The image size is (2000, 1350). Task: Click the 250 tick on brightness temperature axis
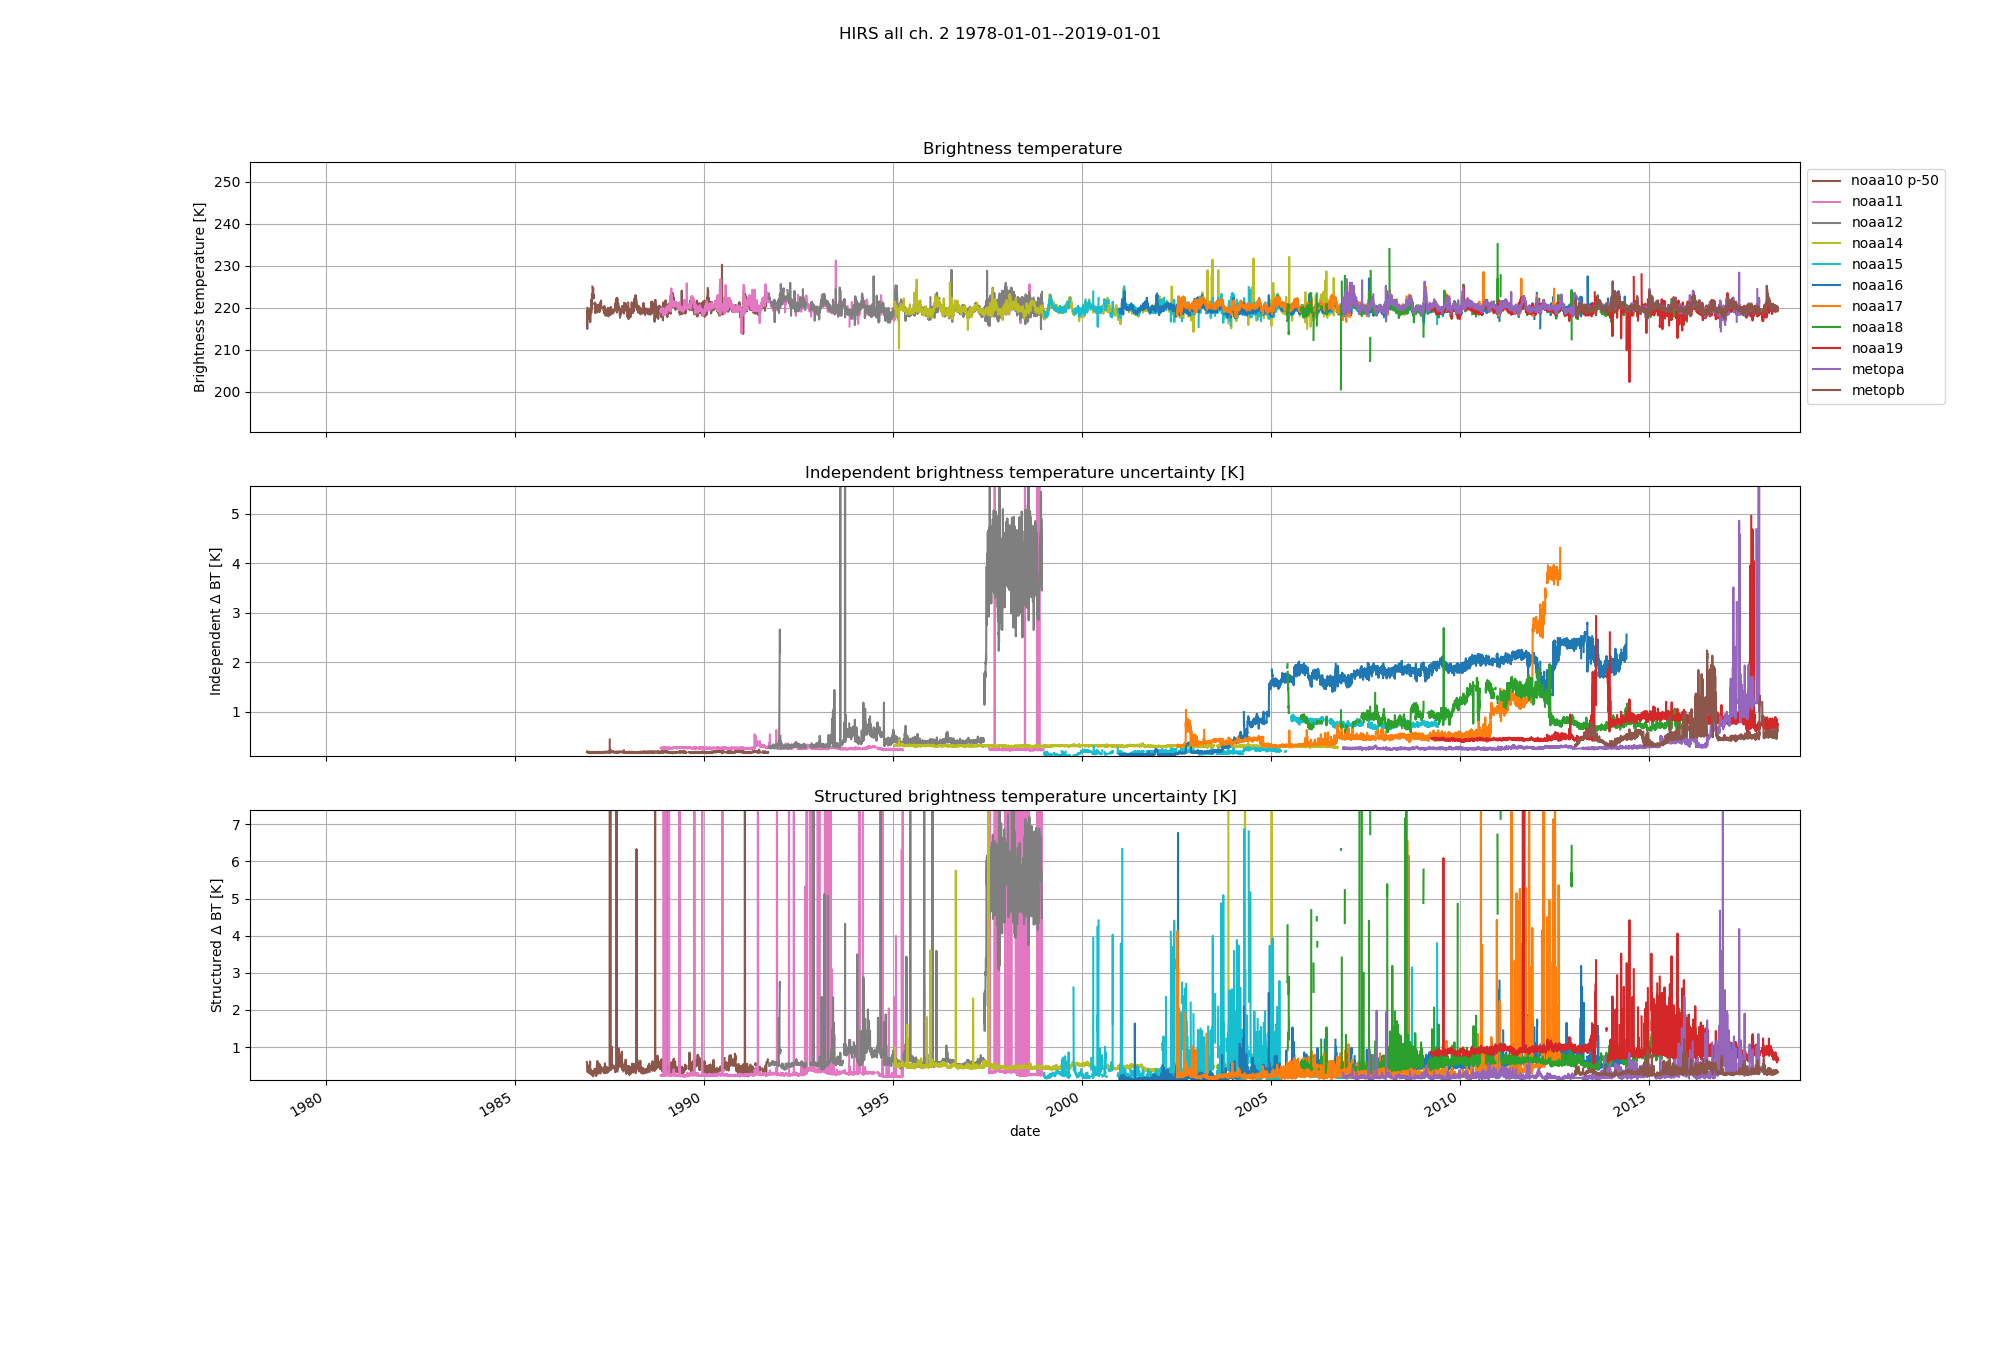coord(228,182)
